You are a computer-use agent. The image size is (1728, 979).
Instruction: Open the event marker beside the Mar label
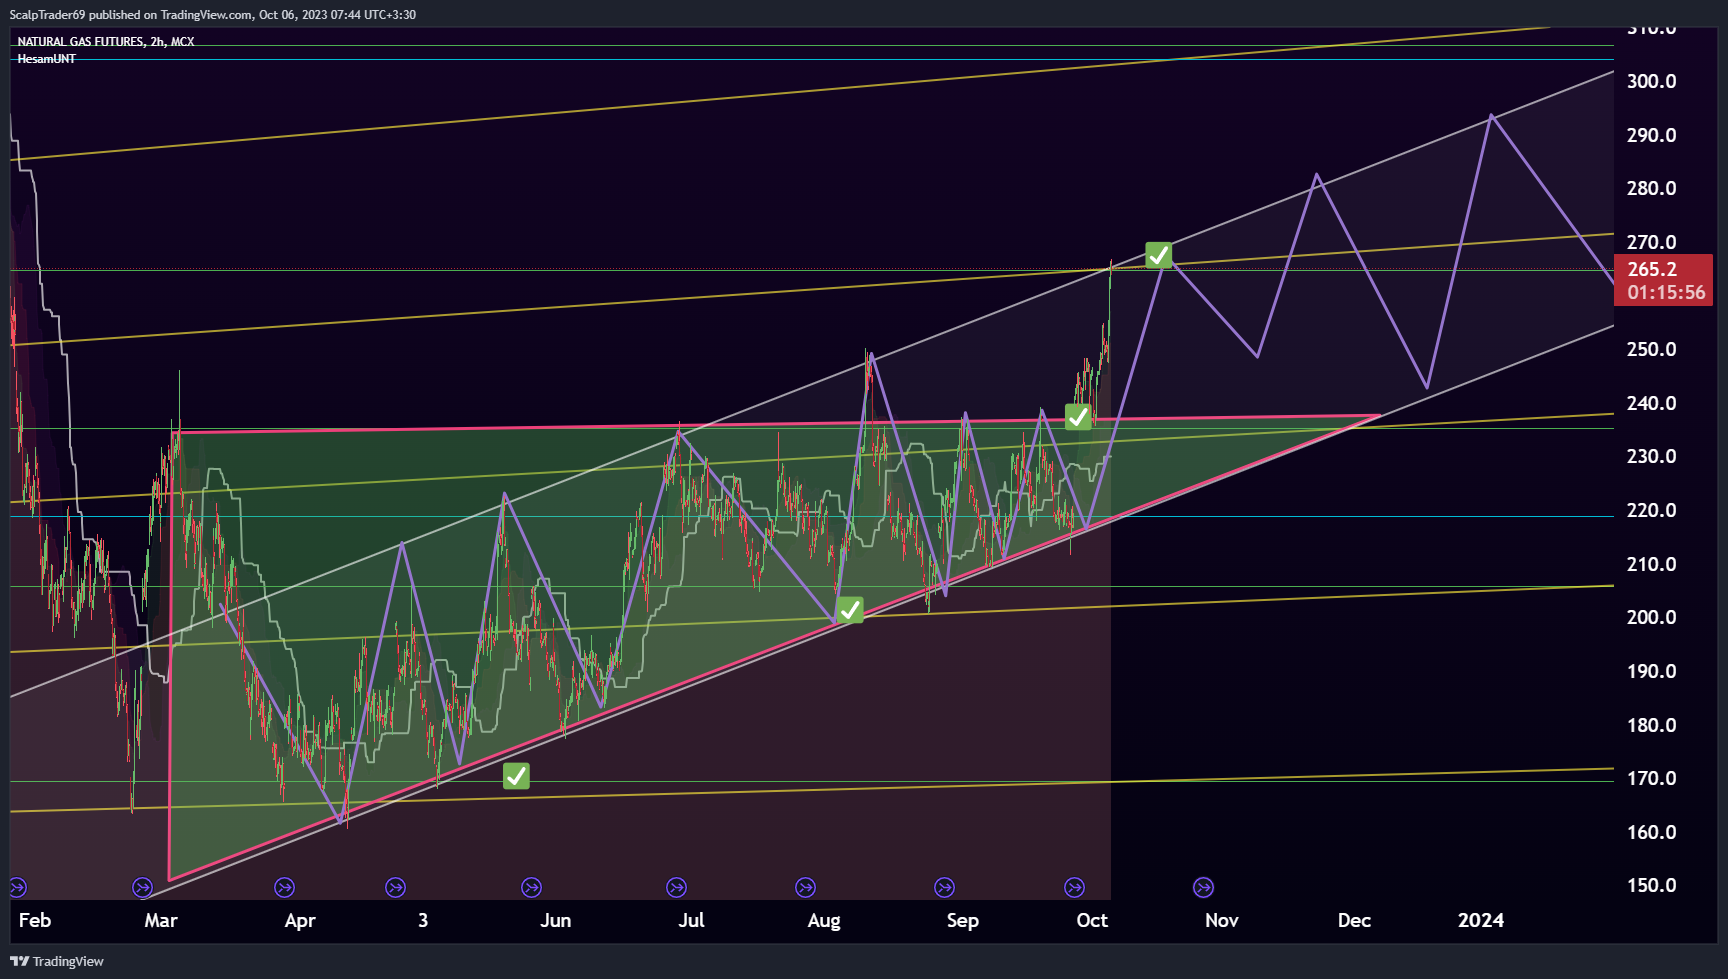(142, 887)
